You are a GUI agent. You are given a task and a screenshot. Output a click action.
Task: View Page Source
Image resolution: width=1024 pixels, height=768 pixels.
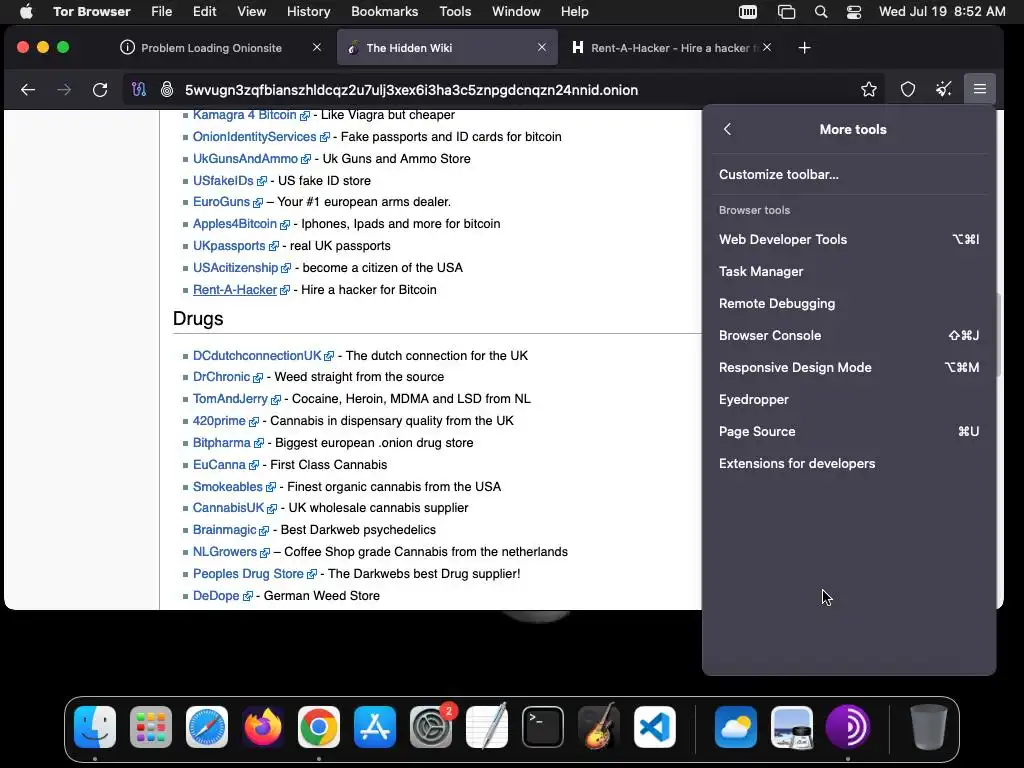click(848, 432)
